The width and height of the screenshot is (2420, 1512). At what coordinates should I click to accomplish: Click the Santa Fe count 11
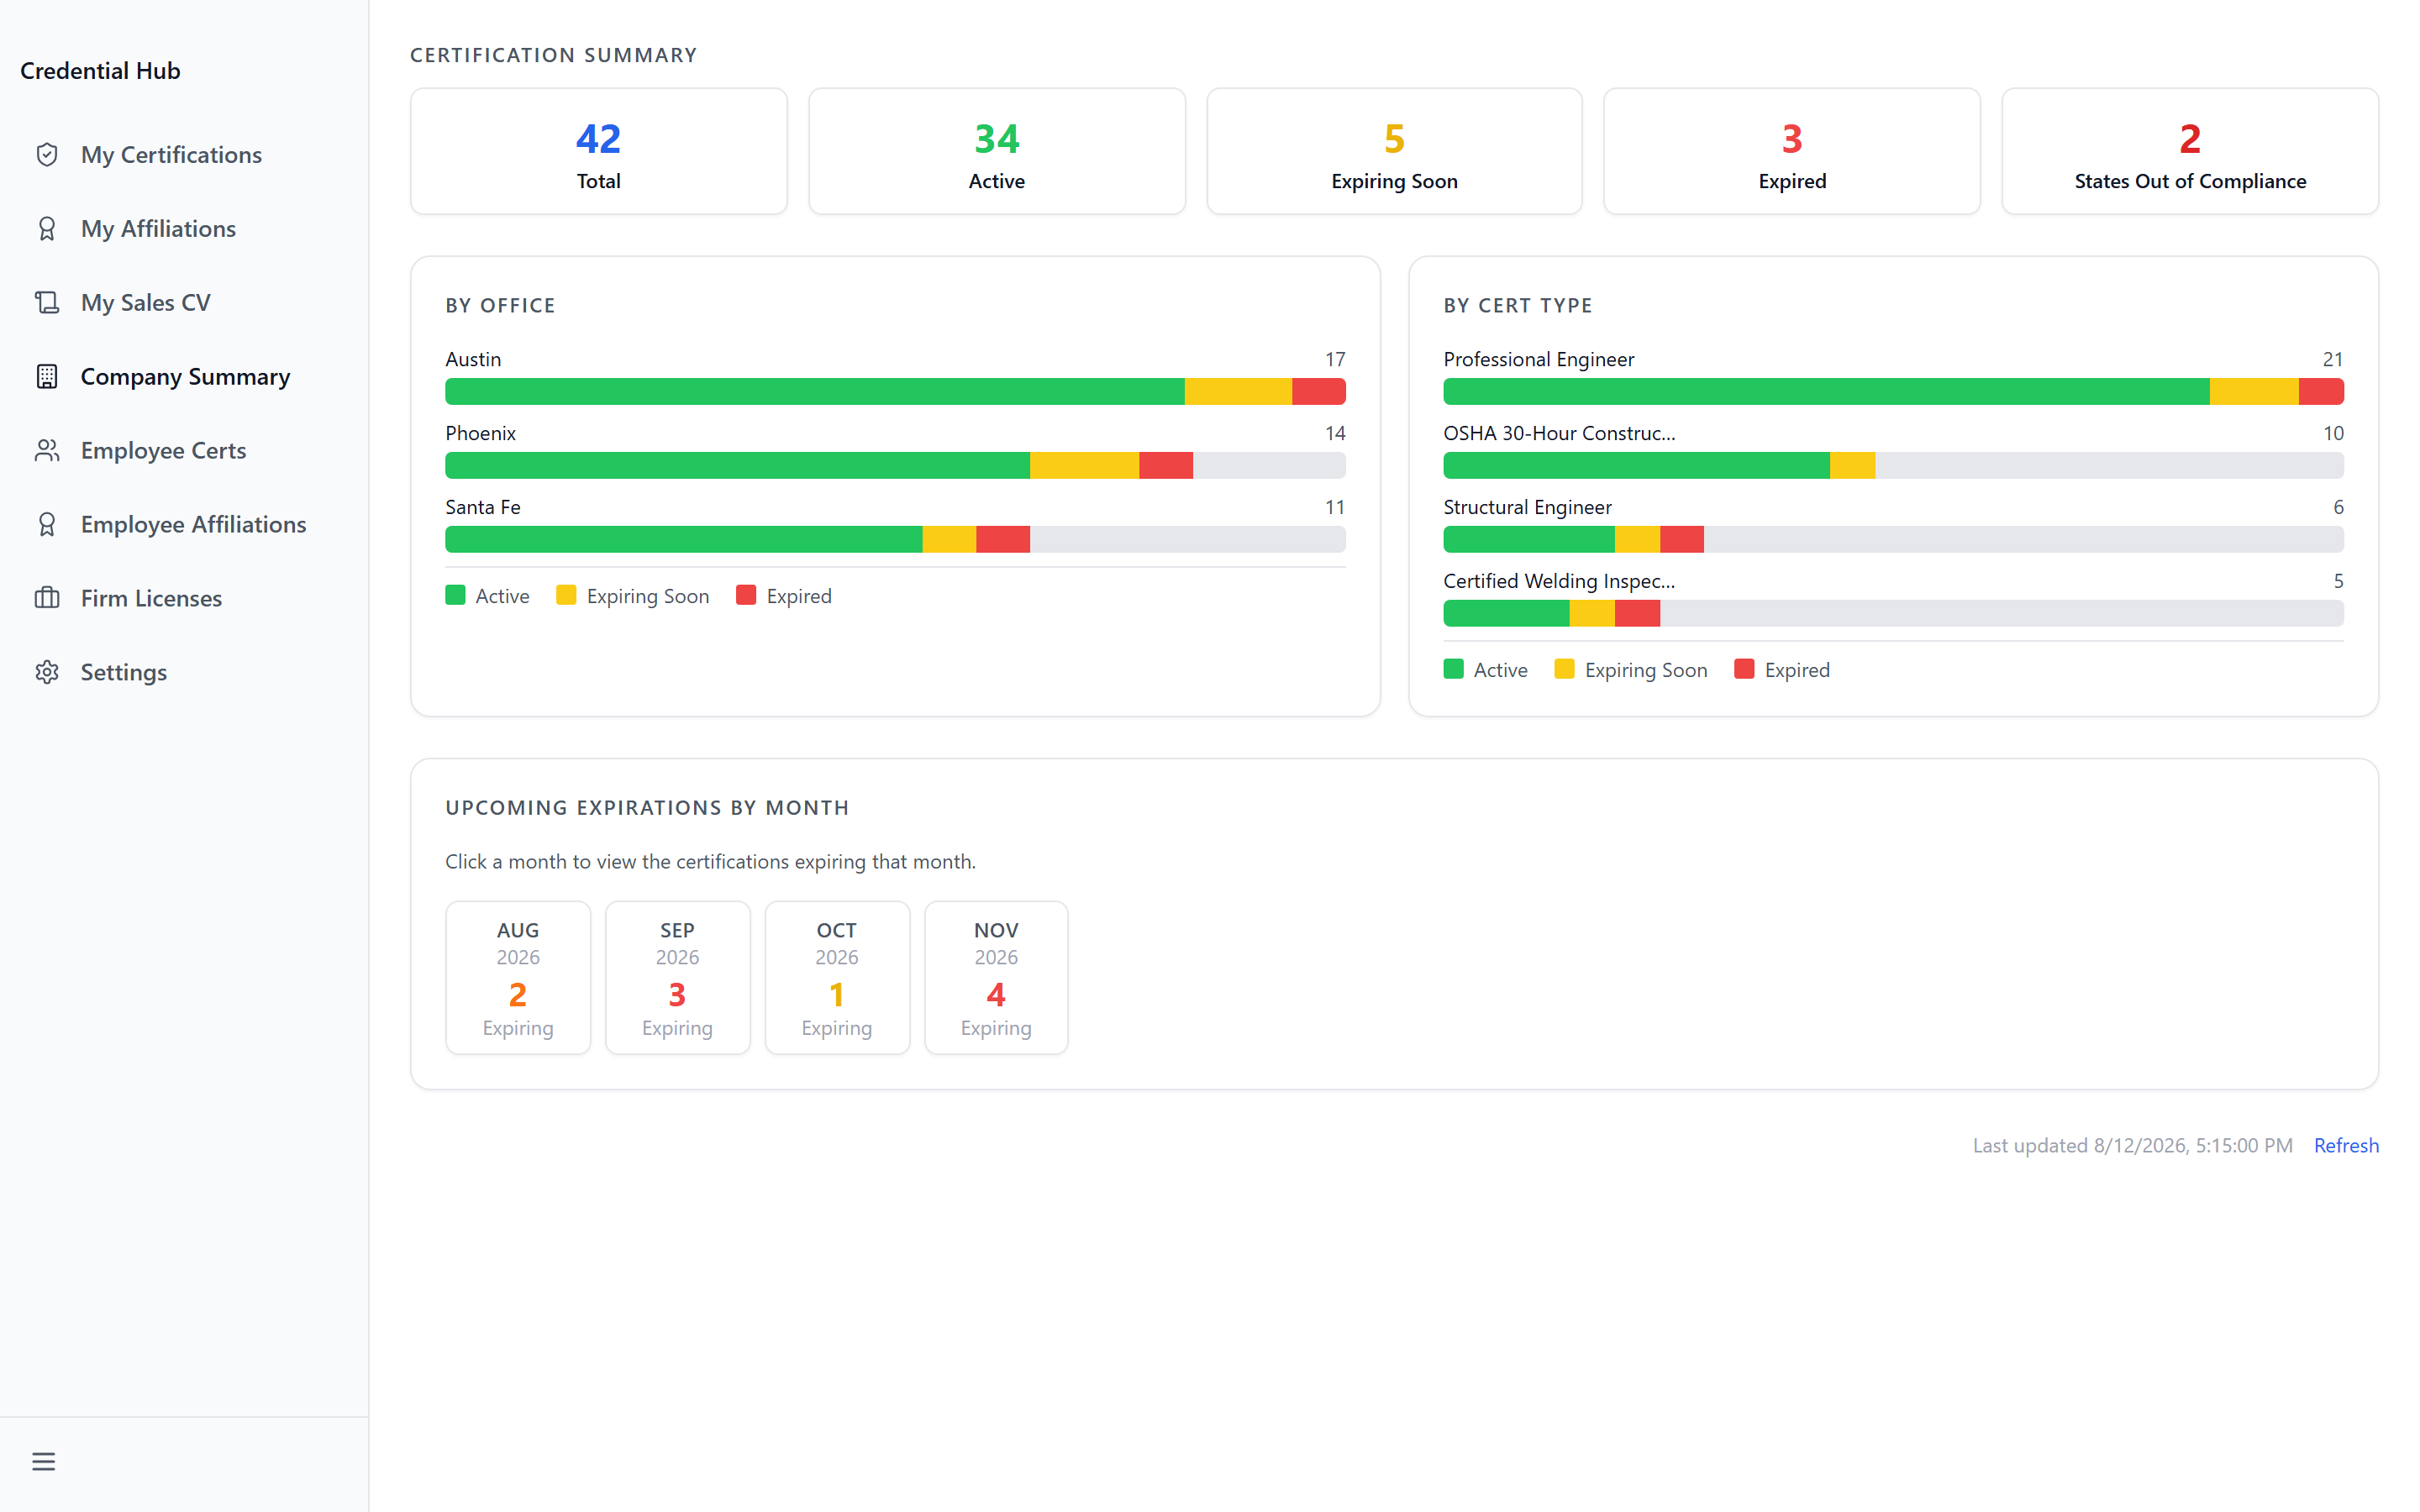tap(1335, 507)
